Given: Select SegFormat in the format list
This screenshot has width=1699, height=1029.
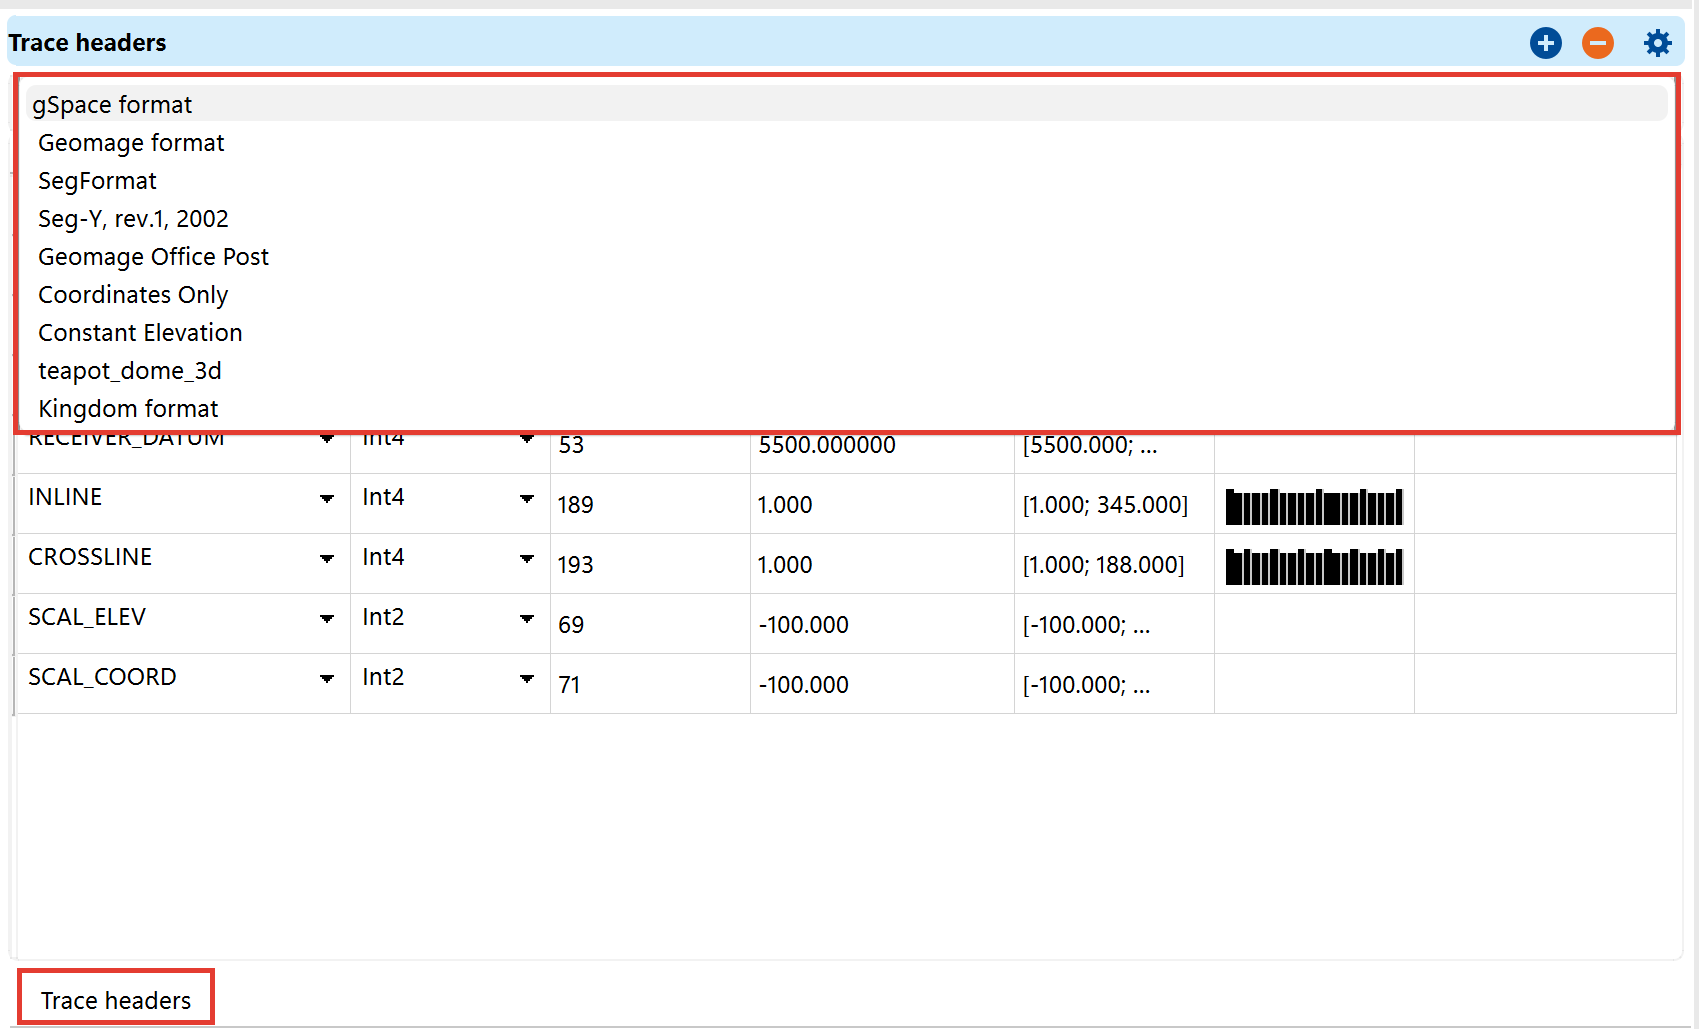Looking at the screenshot, I should click(x=97, y=181).
